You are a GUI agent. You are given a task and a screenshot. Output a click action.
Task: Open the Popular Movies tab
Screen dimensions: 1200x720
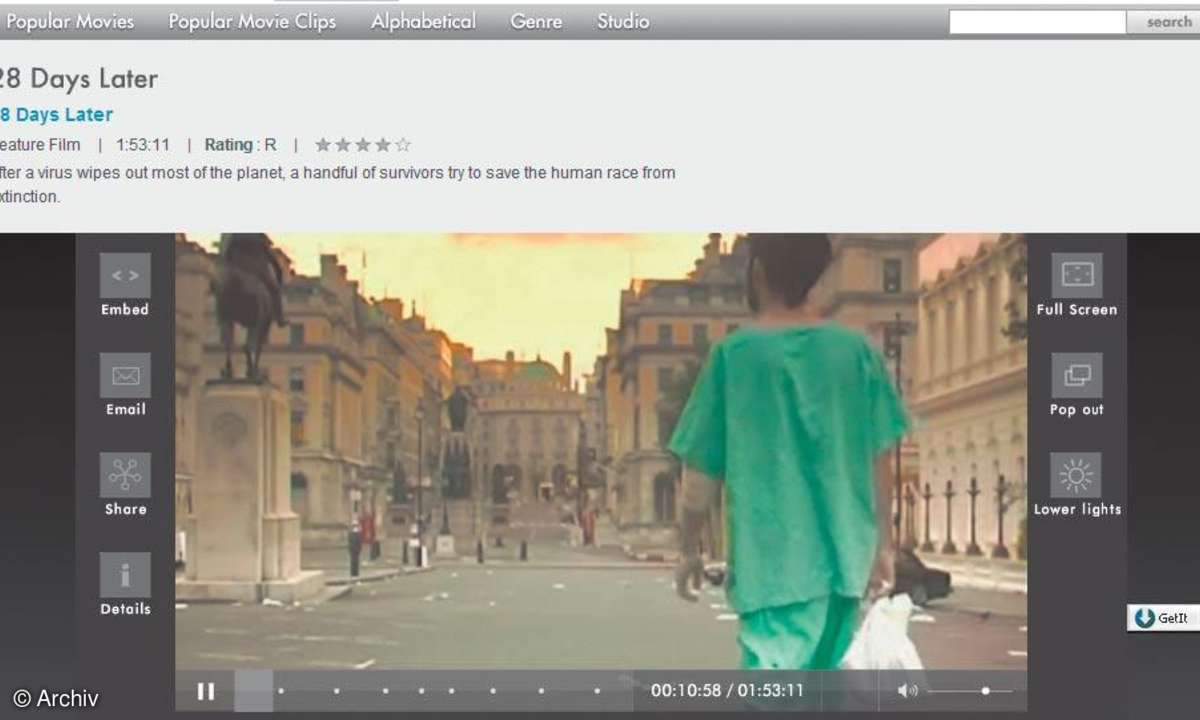tap(70, 21)
